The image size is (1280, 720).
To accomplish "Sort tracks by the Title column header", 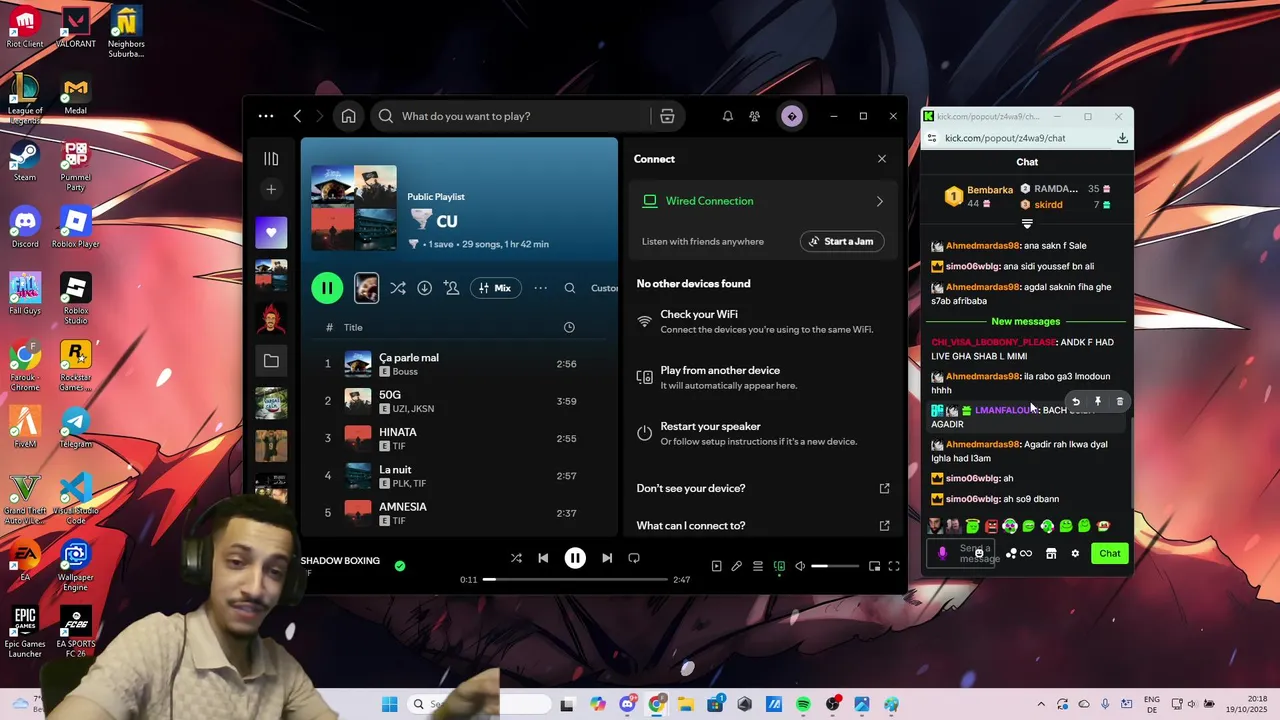I will [353, 327].
